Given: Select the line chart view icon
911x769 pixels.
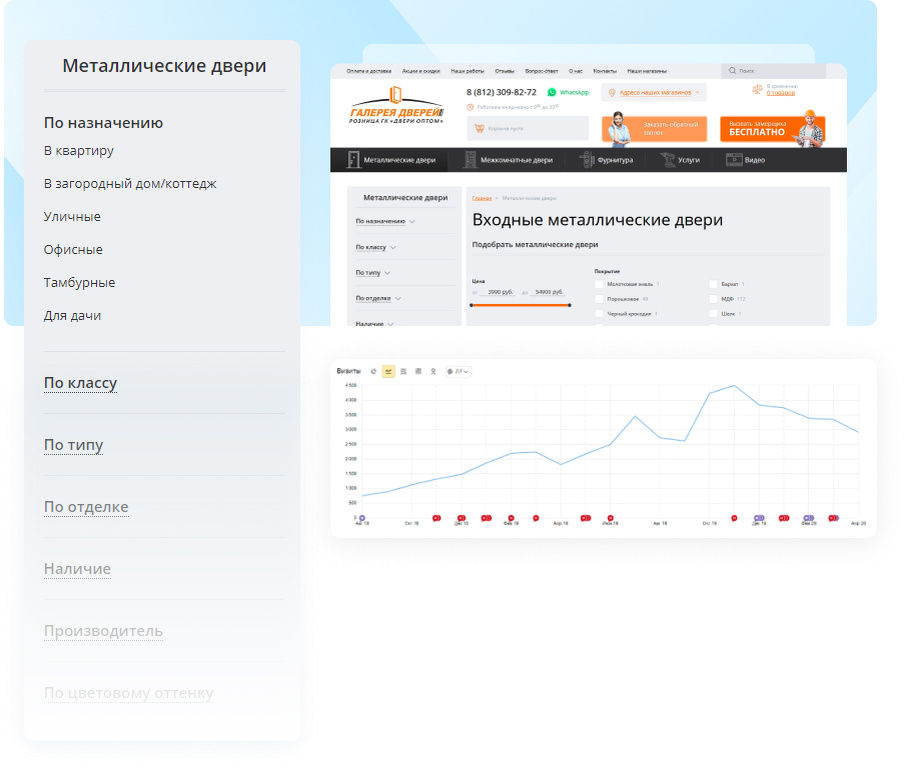Looking at the screenshot, I should 388,371.
